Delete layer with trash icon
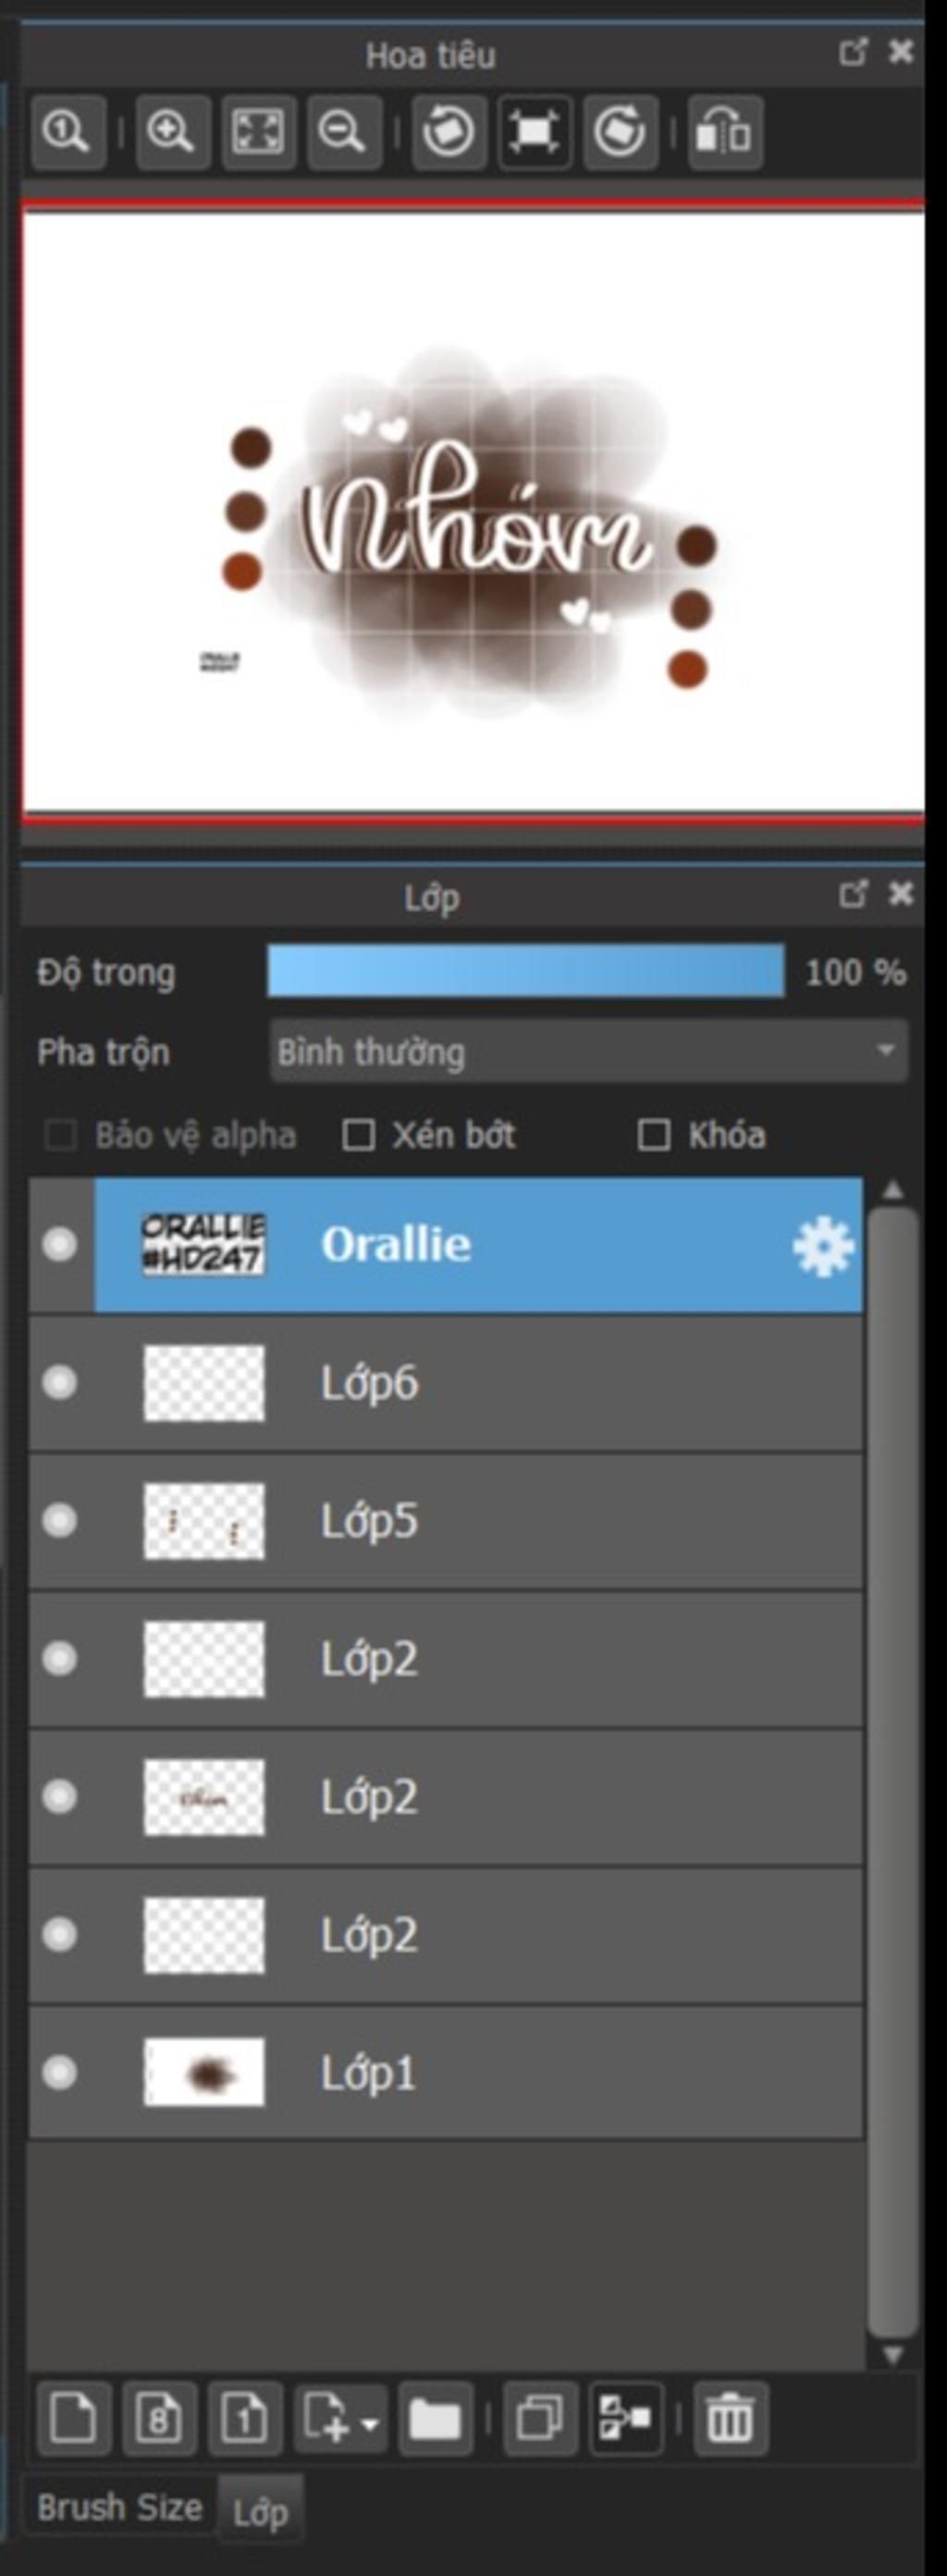 (730, 2420)
